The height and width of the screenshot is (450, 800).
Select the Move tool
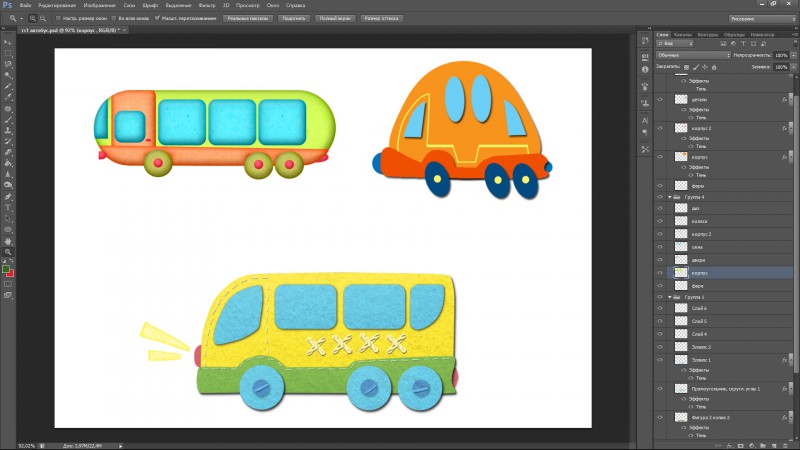click(8, 42)
